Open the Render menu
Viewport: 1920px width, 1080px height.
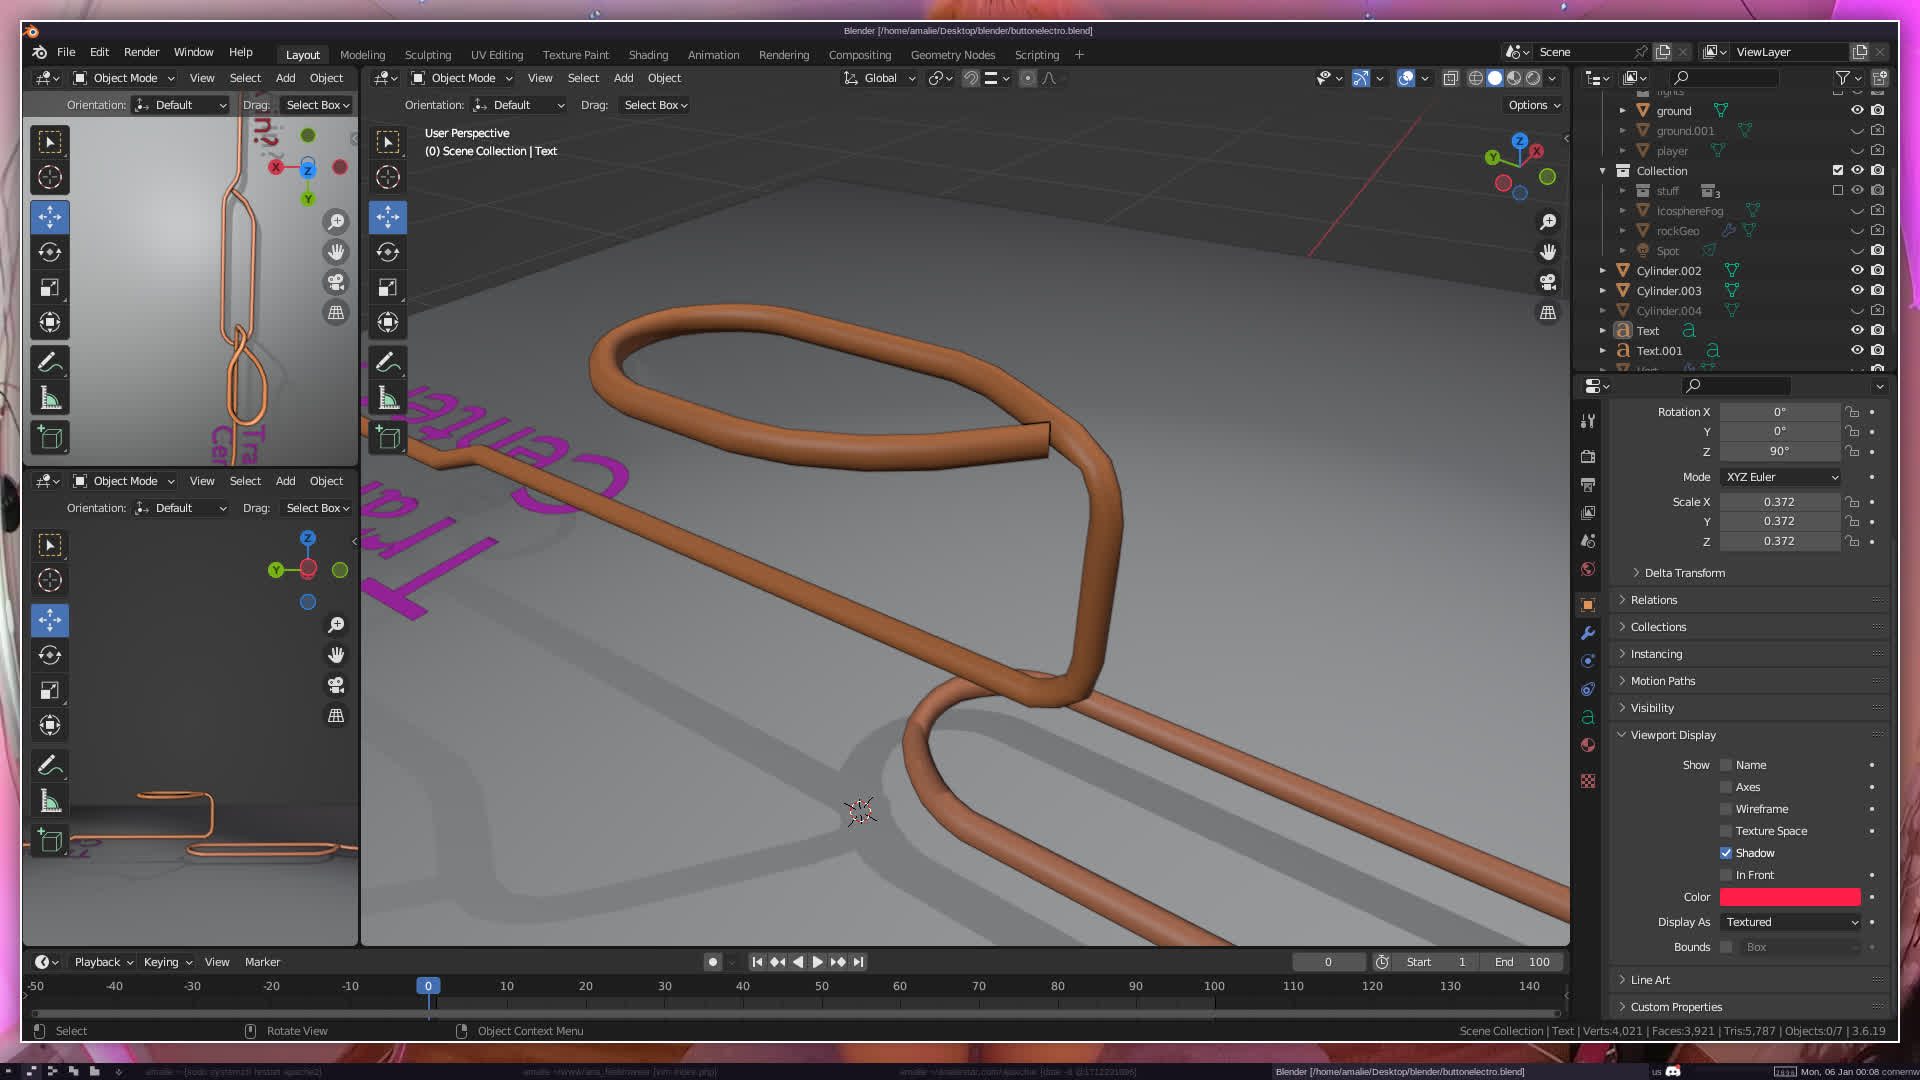pos(141,52)
